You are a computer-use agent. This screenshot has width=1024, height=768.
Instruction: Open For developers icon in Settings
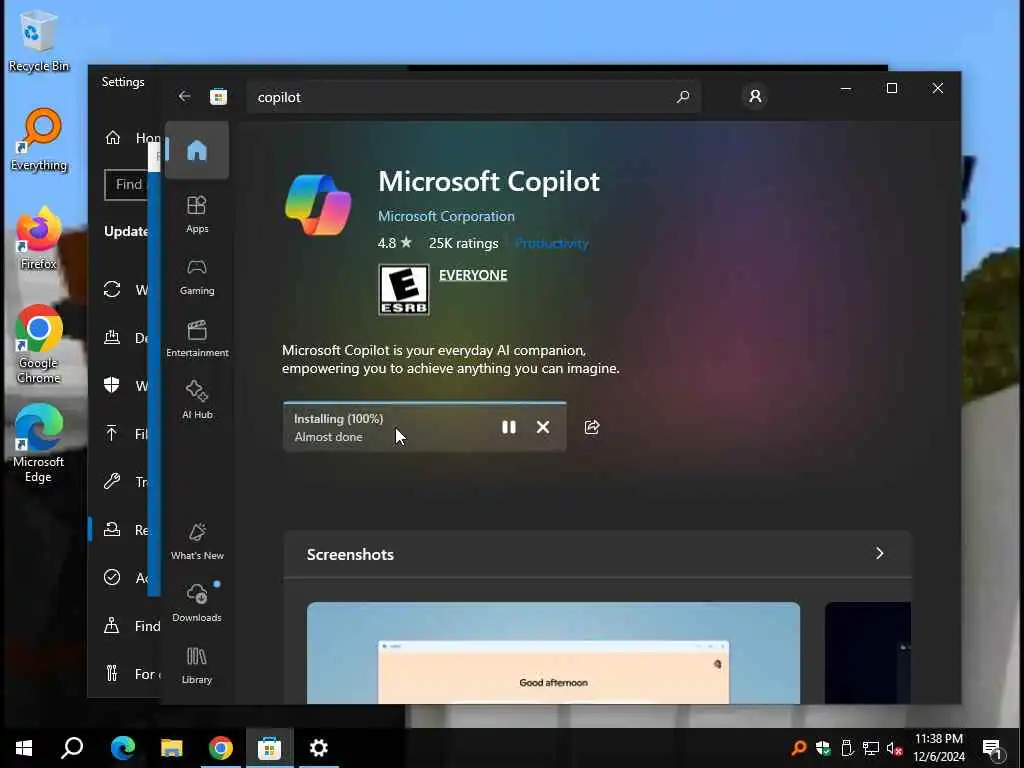tap(112, 673)
